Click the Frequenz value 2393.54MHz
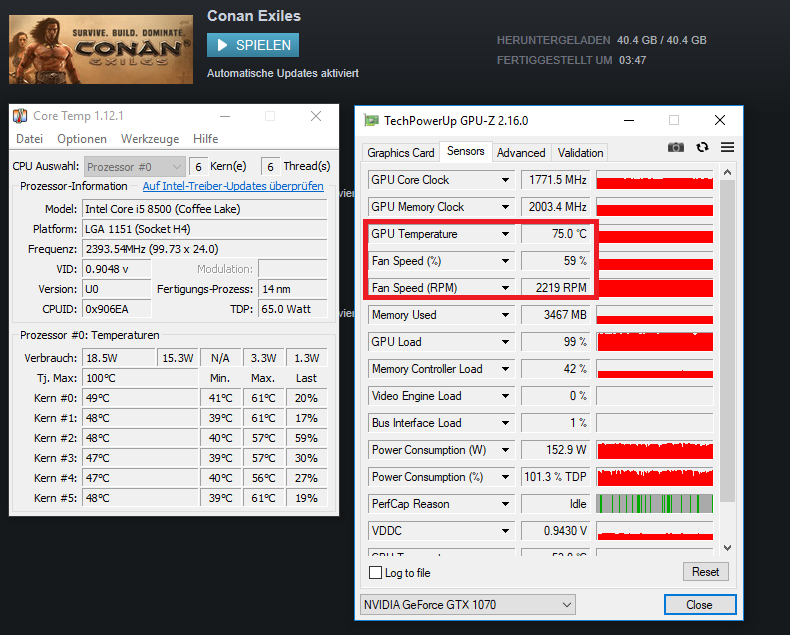 point(205,249)
